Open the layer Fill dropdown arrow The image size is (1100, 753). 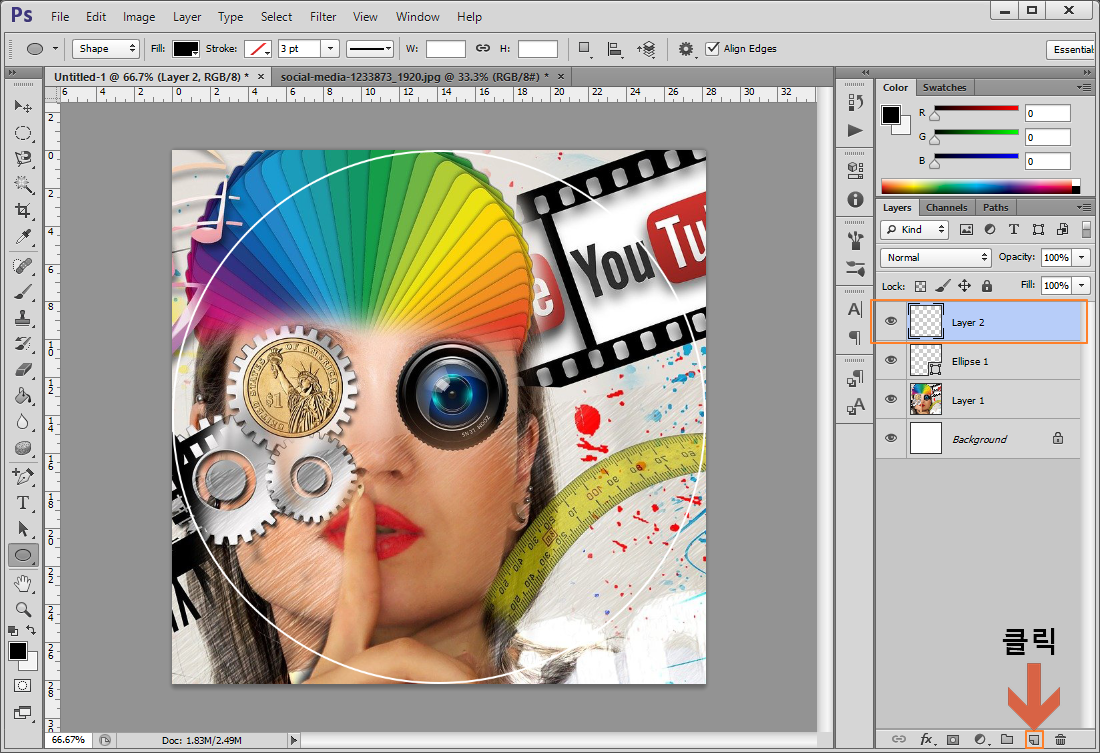(1082, 286)
